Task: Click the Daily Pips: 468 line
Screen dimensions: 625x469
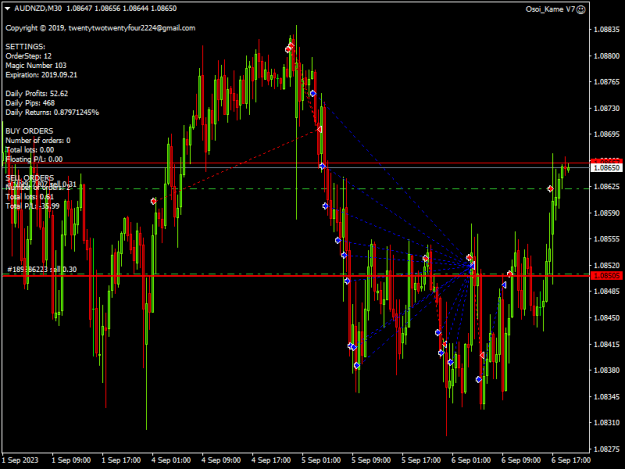Action: click(30, 103)
